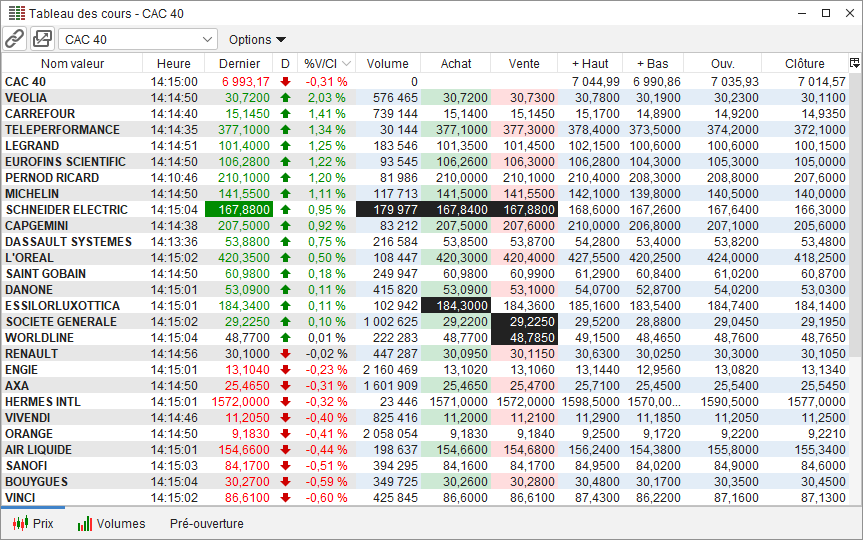The height and width of the screenshot is (540, 863).
Task: Click the column chooser icon after Clôture
Action: (854, 63)
